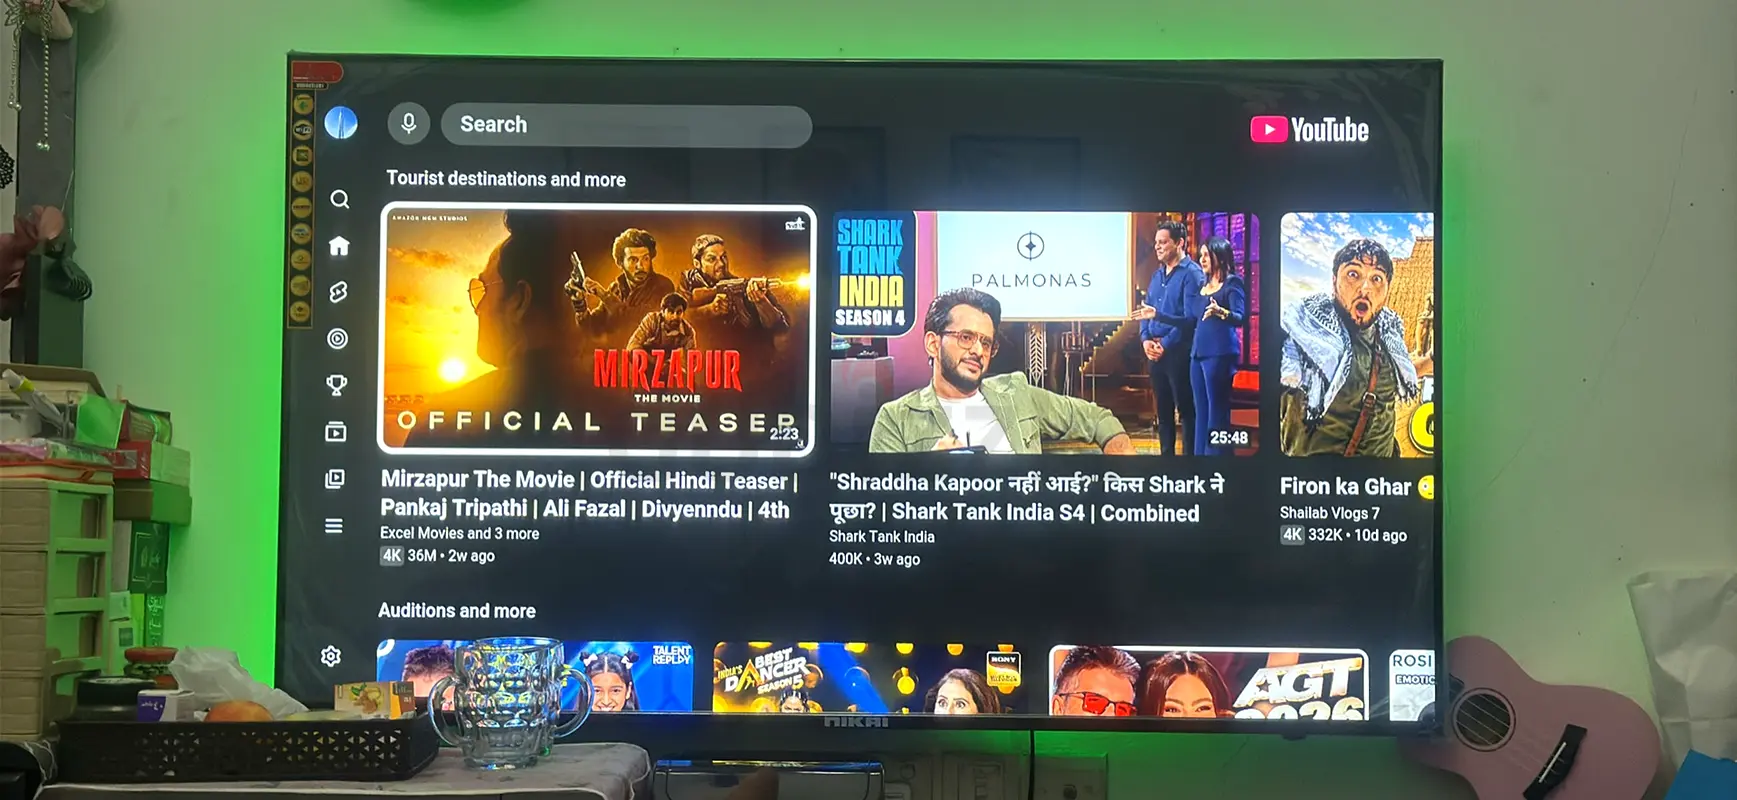Select the concentric-circle Music icon in sidebar

(x=338, y=339)
